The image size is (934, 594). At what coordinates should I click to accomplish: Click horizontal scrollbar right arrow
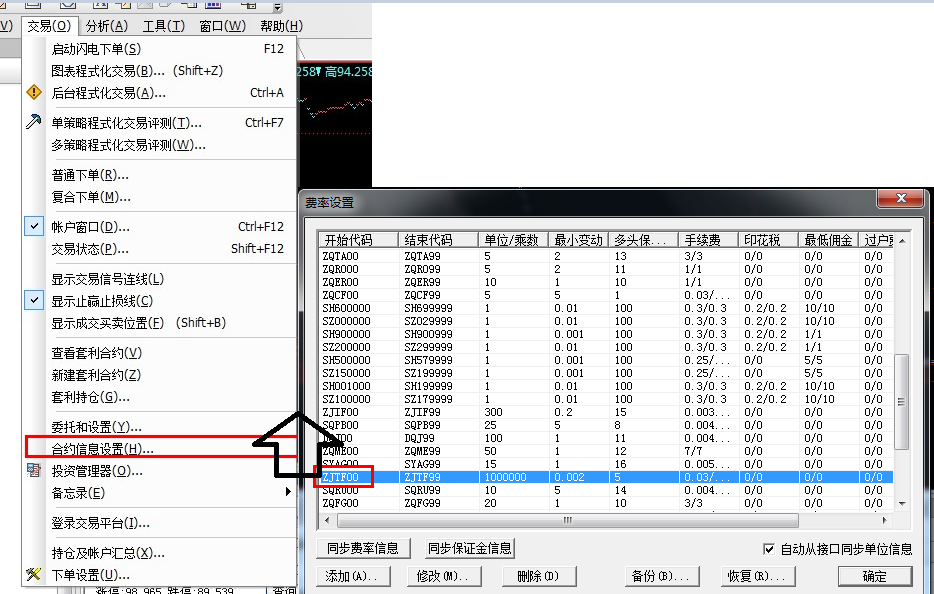point(886,520)
